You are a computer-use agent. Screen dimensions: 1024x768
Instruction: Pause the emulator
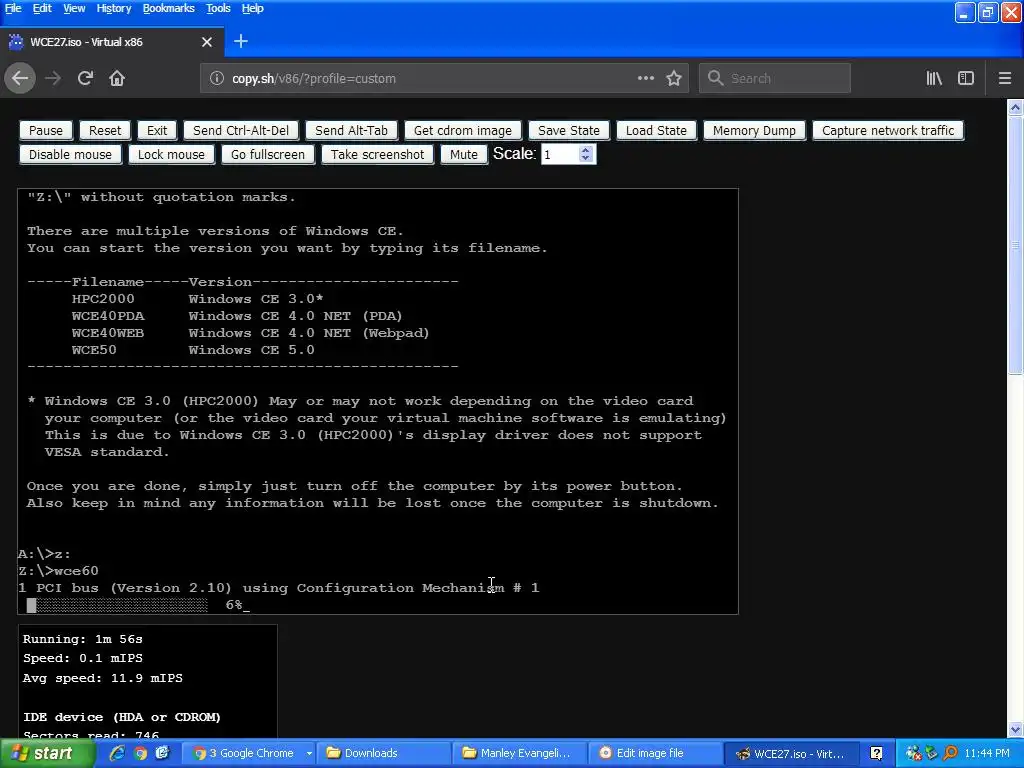click(46, 131)
